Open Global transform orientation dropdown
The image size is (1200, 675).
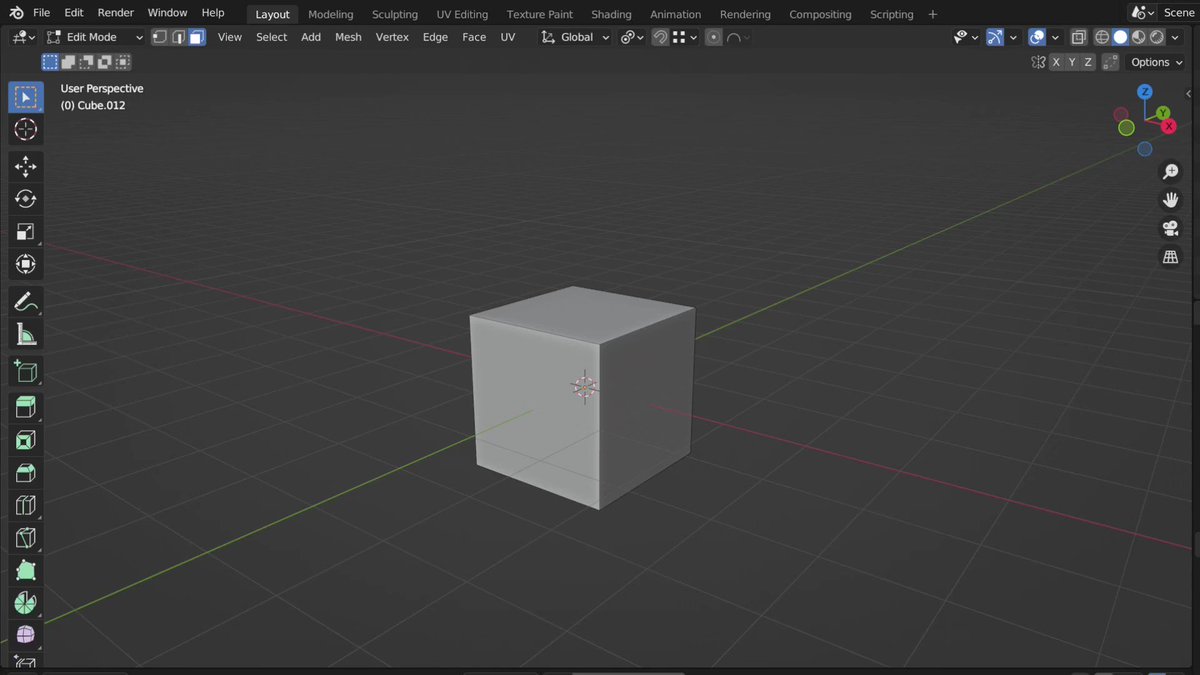[x=575, y=37]
